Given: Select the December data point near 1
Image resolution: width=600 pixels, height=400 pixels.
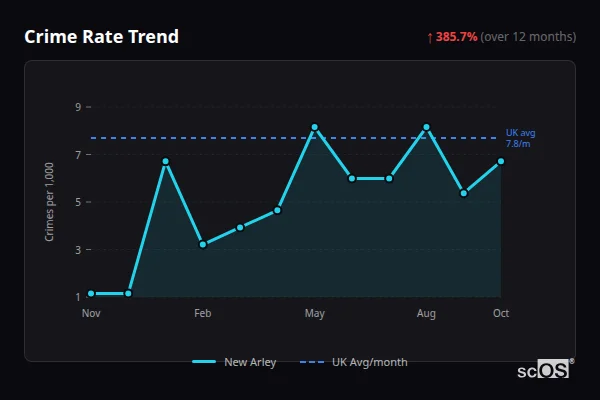Looking at the screenshot, I should point(129,294).
